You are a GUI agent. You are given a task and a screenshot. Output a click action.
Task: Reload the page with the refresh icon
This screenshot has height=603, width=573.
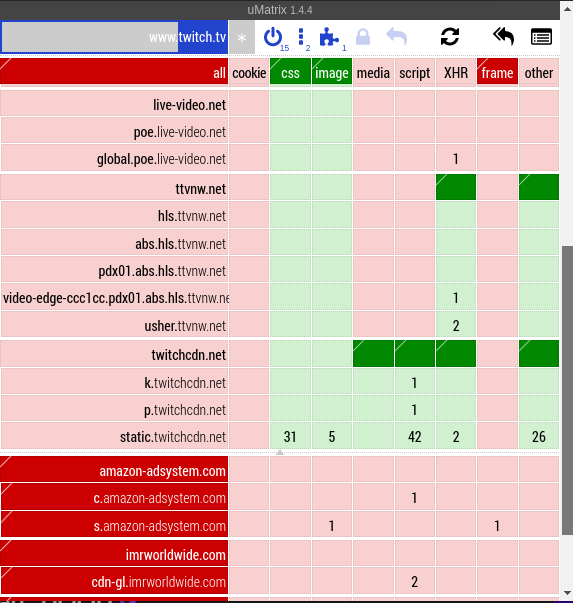coord(450,37)
